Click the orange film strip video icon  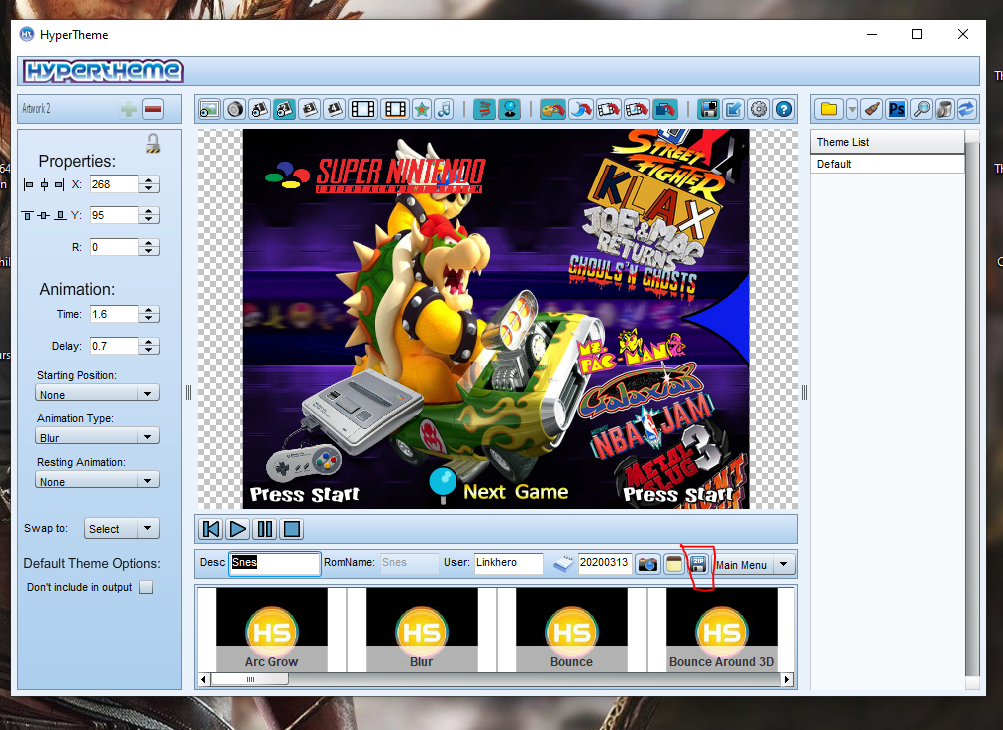395,109
